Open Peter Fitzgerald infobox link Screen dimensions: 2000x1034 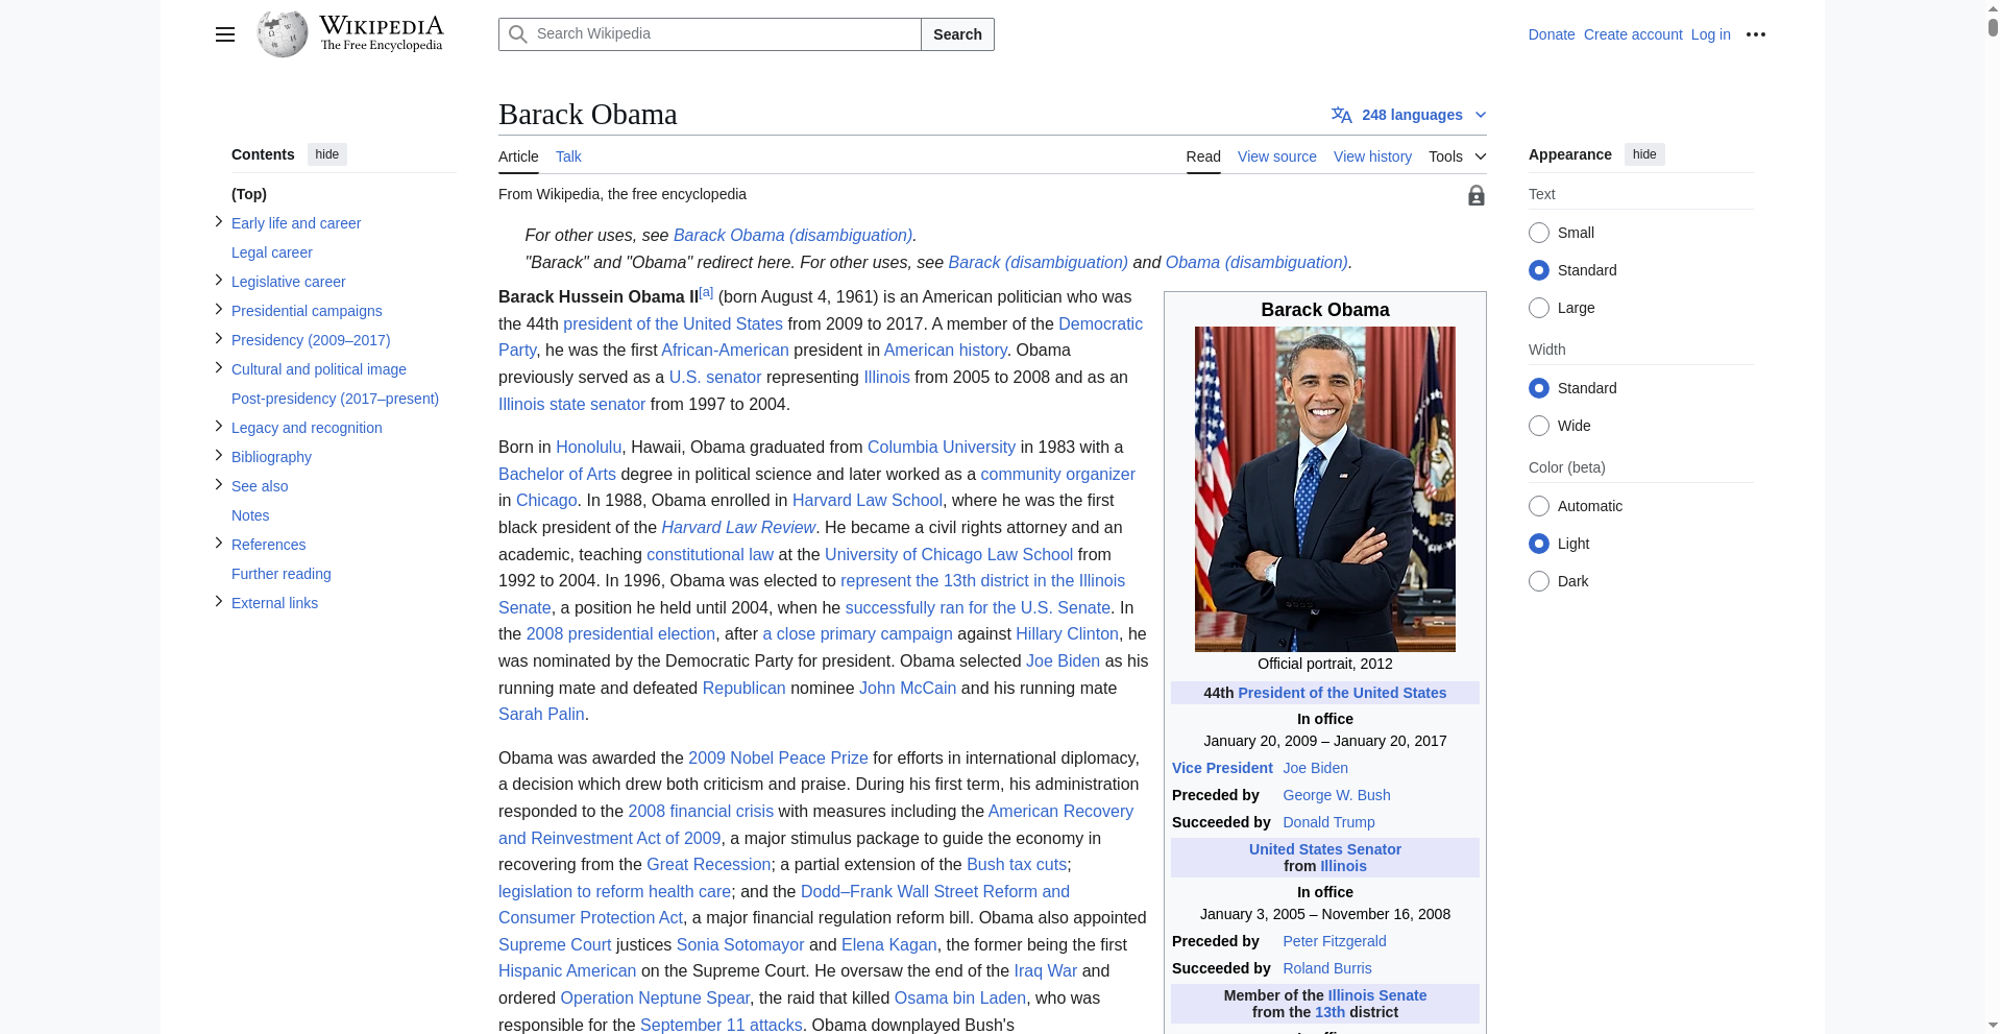click(1334, 941)
